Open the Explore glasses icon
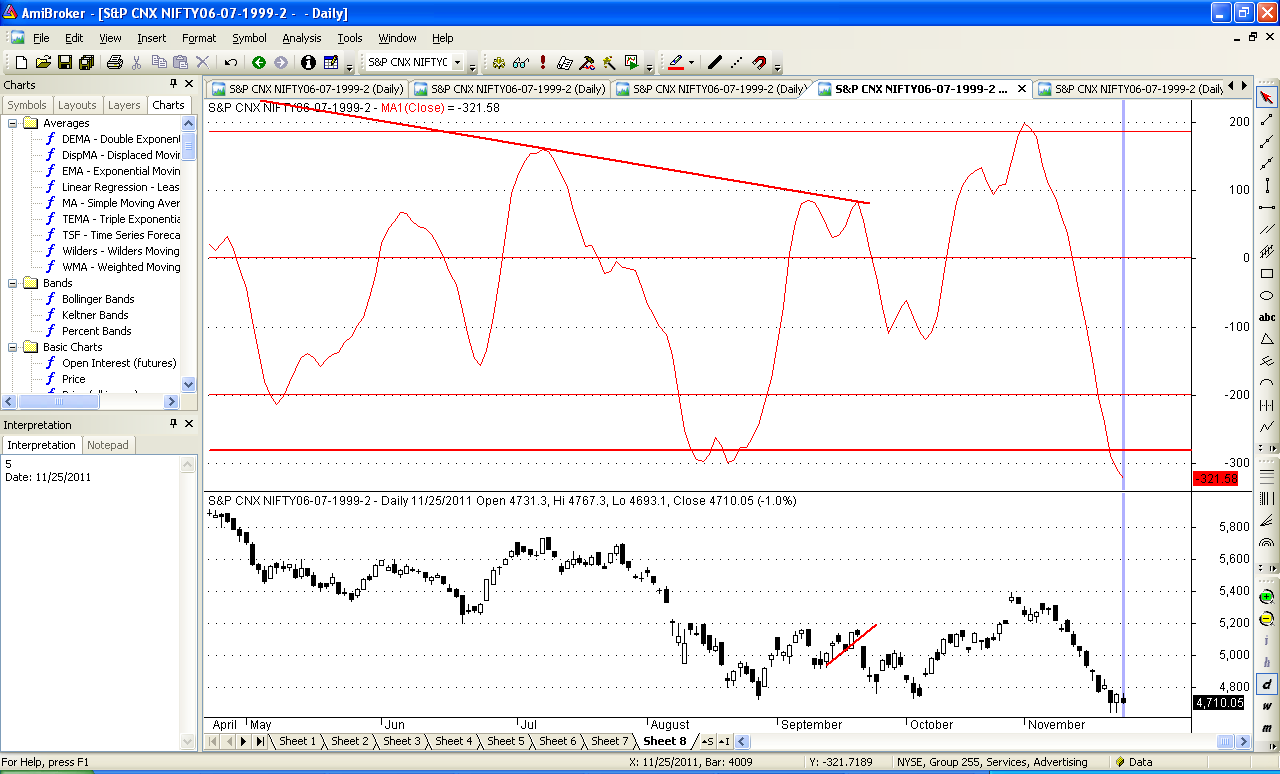Screen dimensions: 1280x774 [520, 62]
